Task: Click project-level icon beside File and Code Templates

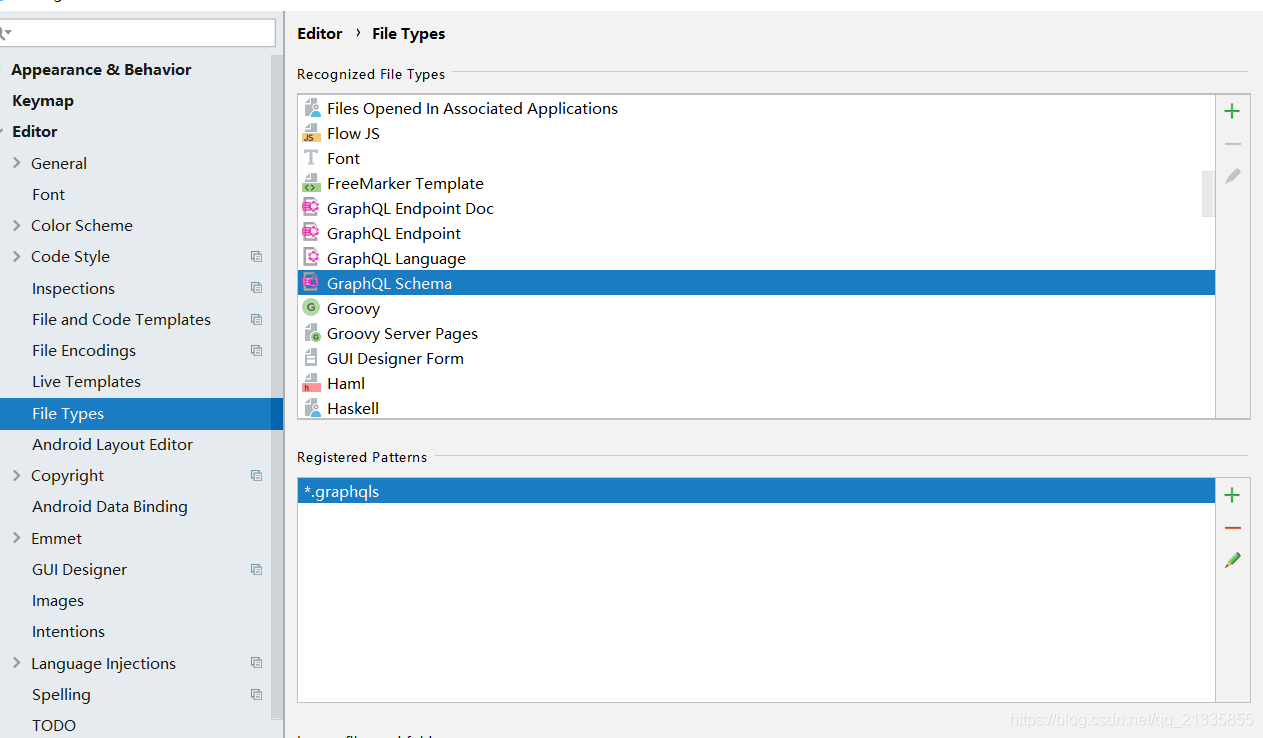Action: click(256, 320)
